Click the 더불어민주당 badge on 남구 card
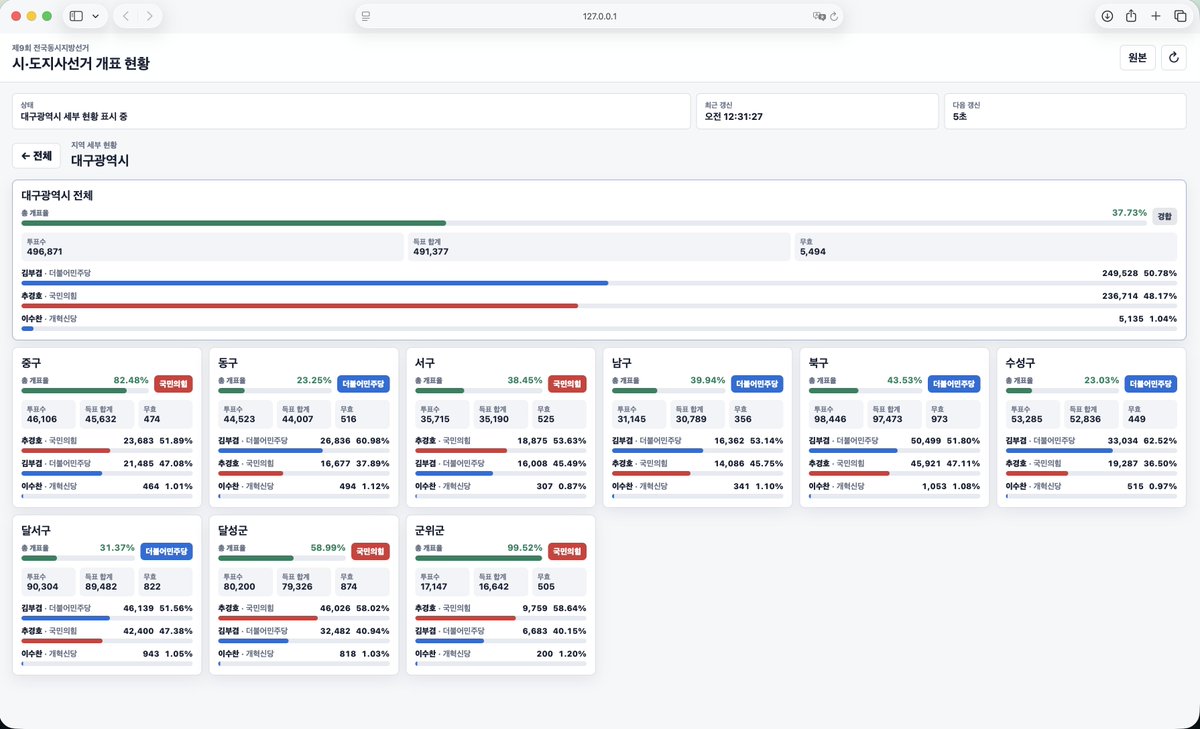This screenshot has height=729, width=1200. (x=757, y=384)
